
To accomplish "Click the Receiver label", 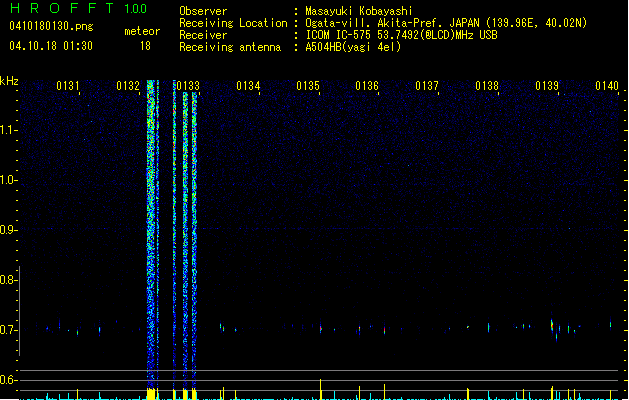I will [x=203, y=35].
